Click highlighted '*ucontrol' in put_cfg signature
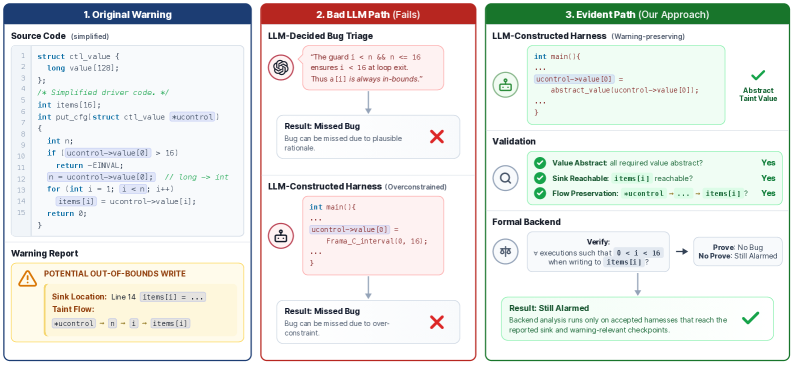The width and height of the screenshot is (793, 366). click(193, 117)
